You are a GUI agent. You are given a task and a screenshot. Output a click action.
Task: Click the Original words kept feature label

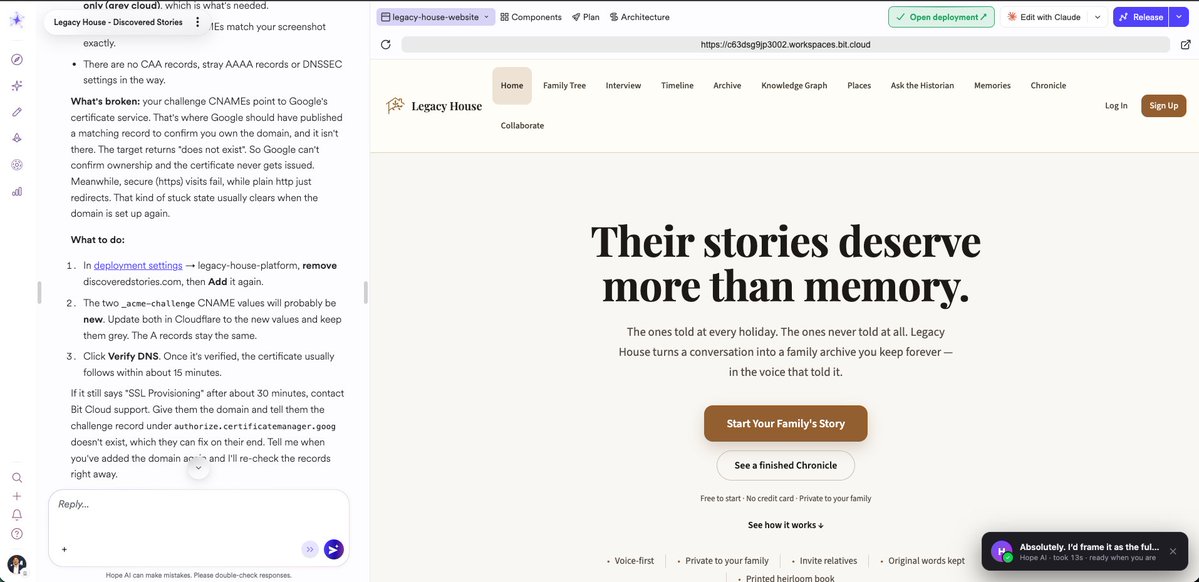click(x=926, y=561)
